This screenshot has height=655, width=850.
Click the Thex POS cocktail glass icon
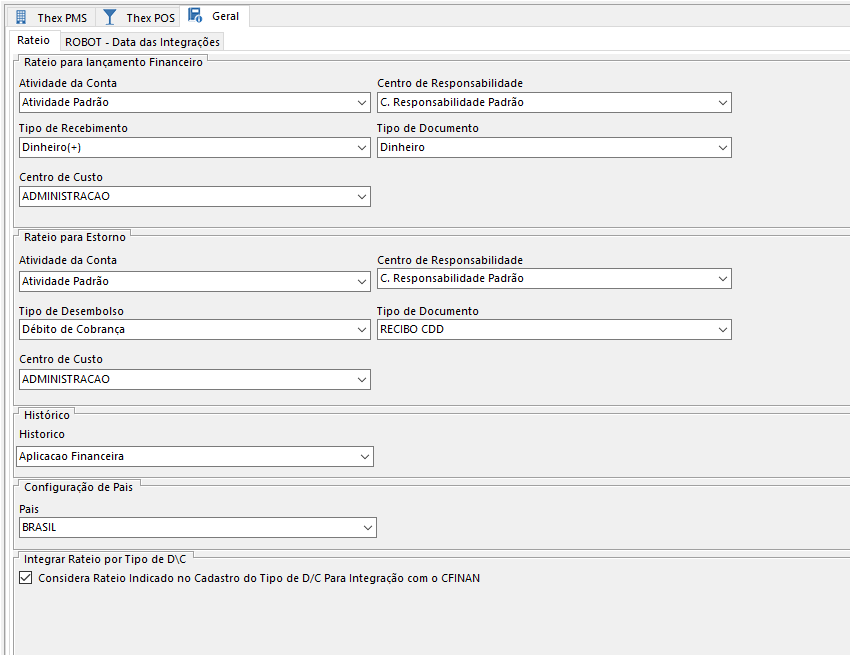pyautogui.click(x=110, y=16)
